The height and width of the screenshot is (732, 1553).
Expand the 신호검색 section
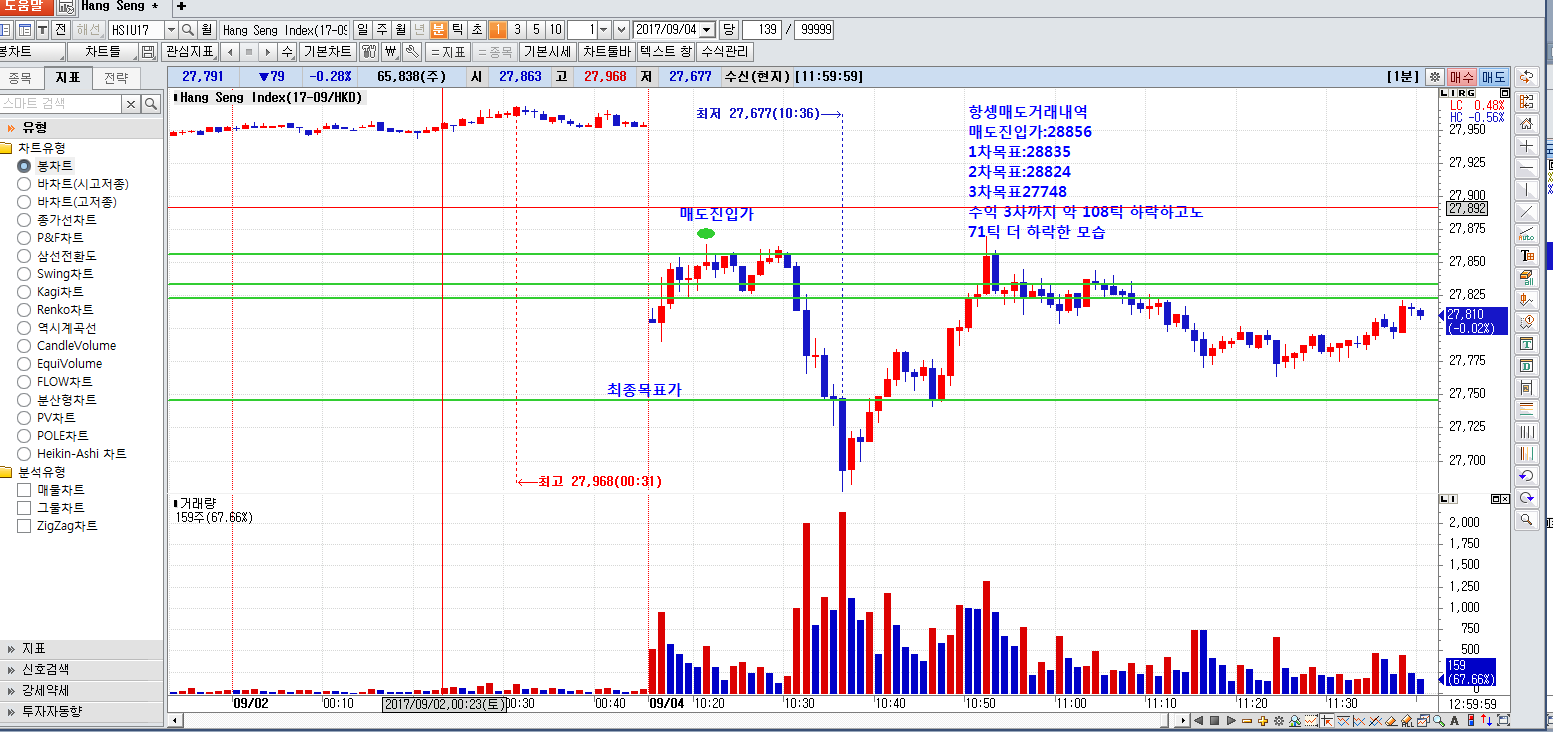(x=81, y=669)
